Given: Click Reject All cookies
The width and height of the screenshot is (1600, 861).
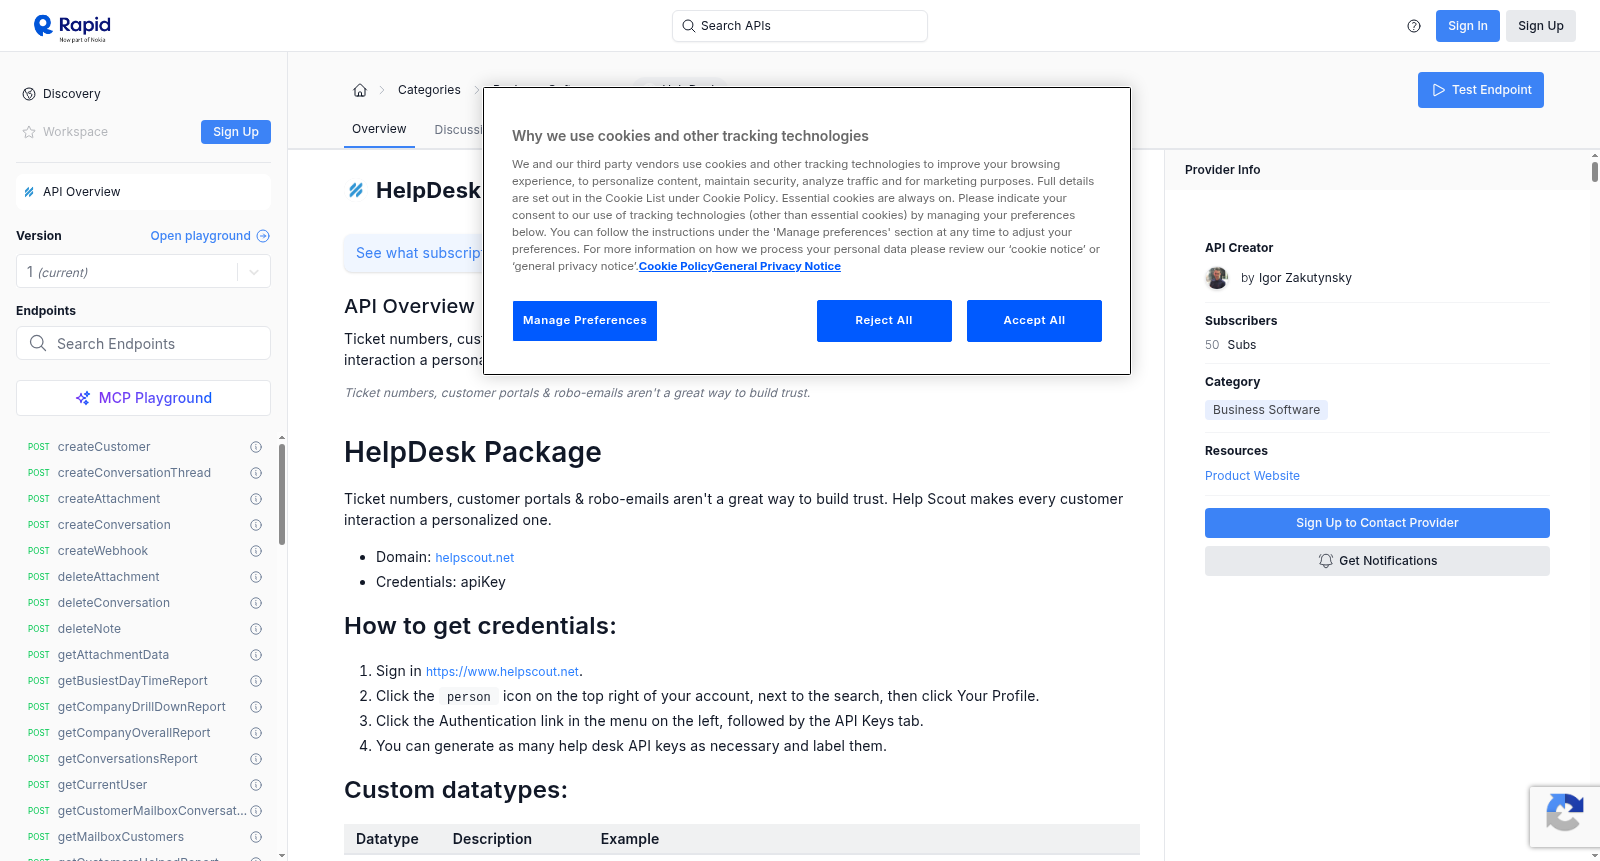Looking at the screenshot, I should (884, 321).
